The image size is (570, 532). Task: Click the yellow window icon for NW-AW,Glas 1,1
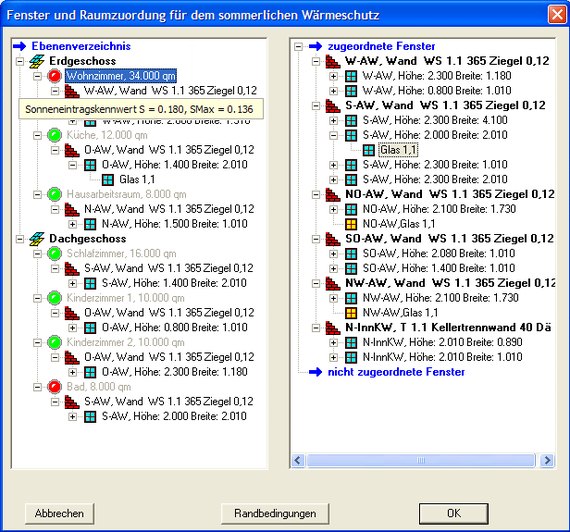click(351, 313)
